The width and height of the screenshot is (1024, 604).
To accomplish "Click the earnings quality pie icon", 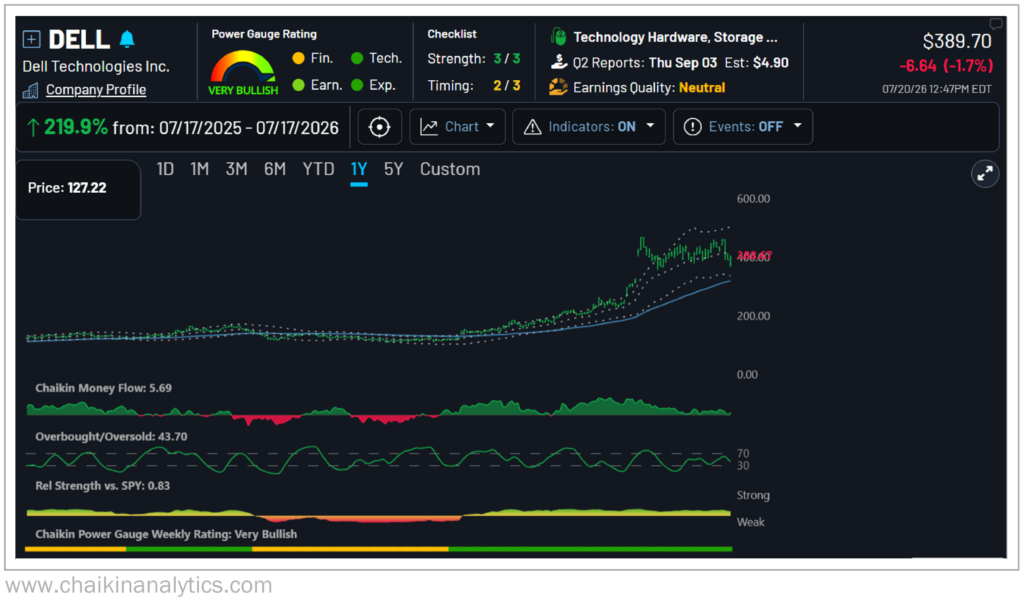I will click(x=558, y=87).
